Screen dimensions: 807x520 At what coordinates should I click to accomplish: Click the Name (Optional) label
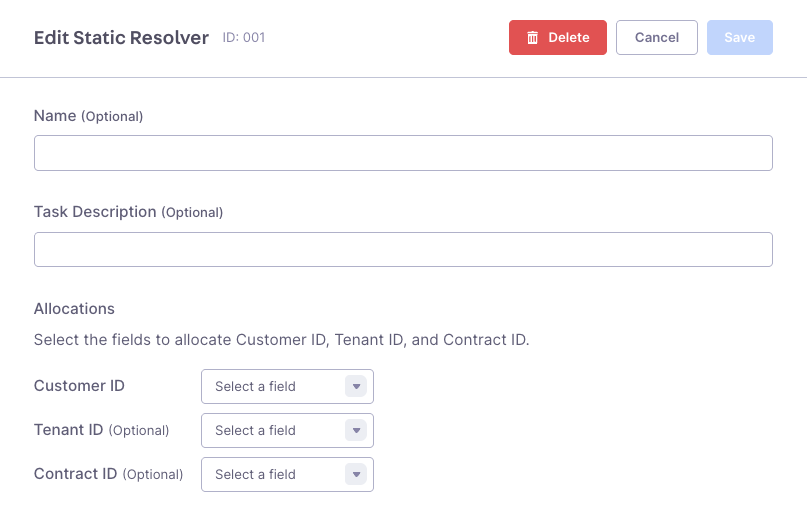pos(89,116)
